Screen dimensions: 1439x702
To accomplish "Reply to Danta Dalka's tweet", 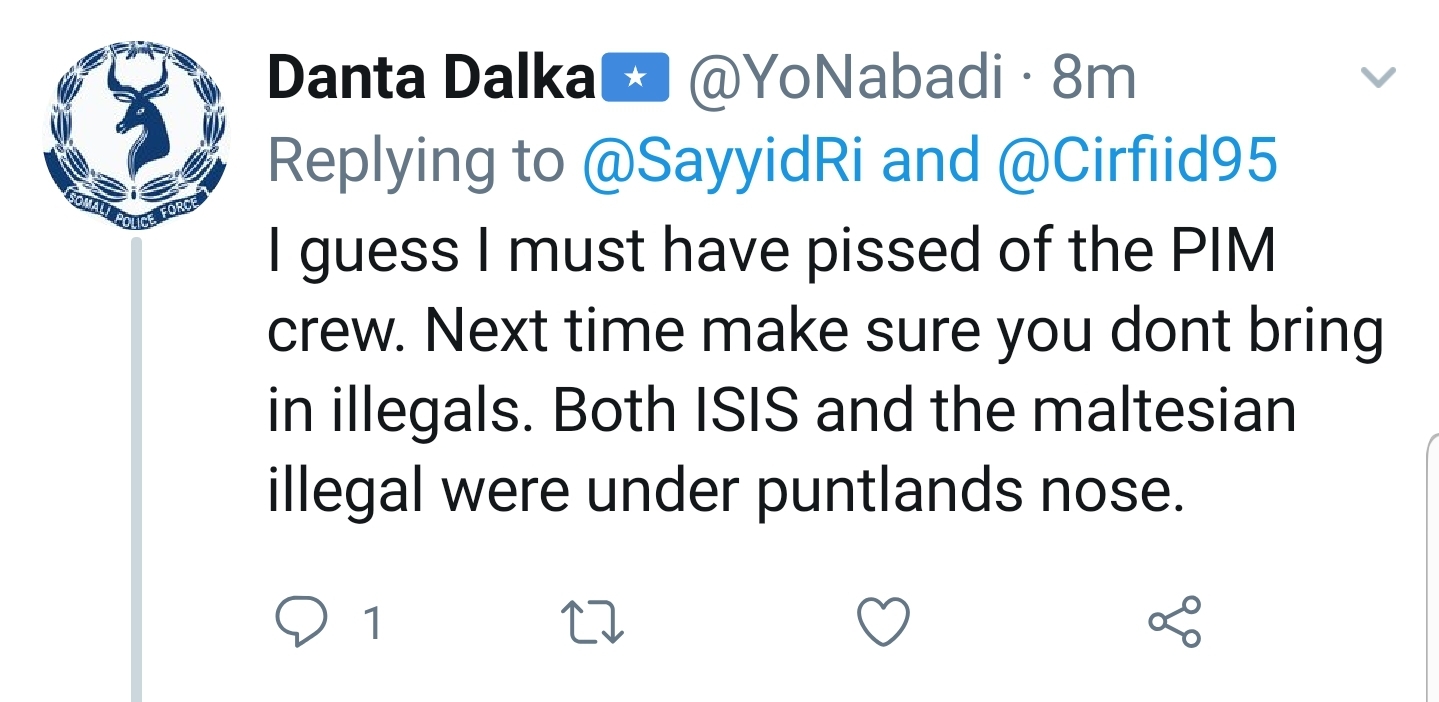I will (x=296, y=623).
